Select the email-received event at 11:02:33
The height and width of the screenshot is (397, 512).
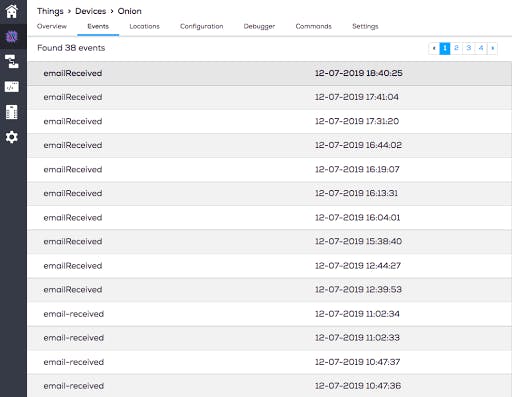point(270,338)
